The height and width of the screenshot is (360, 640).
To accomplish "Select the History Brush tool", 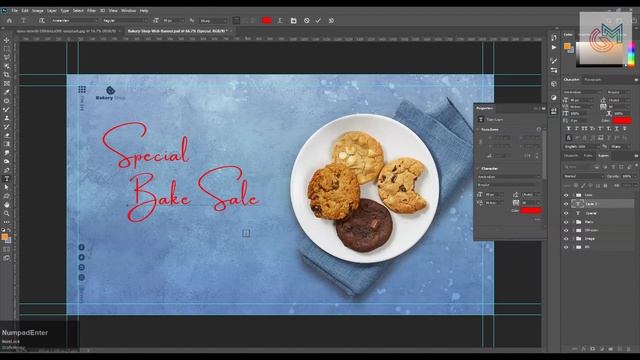I will click(7, 127).
